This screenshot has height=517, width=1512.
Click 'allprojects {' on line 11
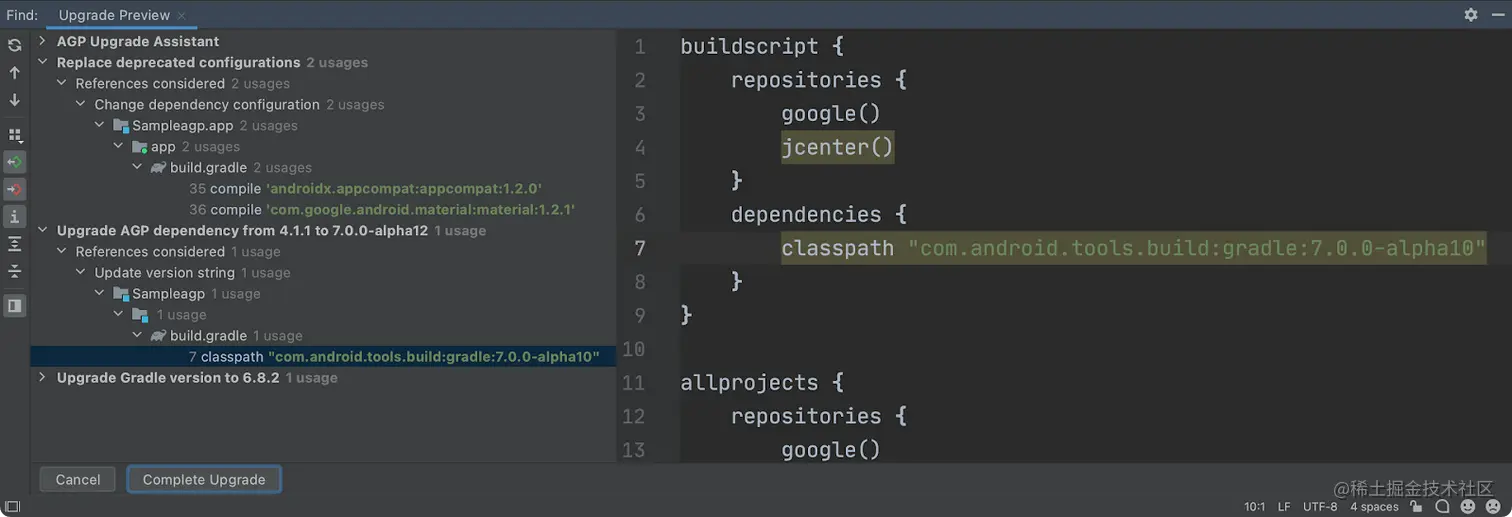(x=762, y=383)
